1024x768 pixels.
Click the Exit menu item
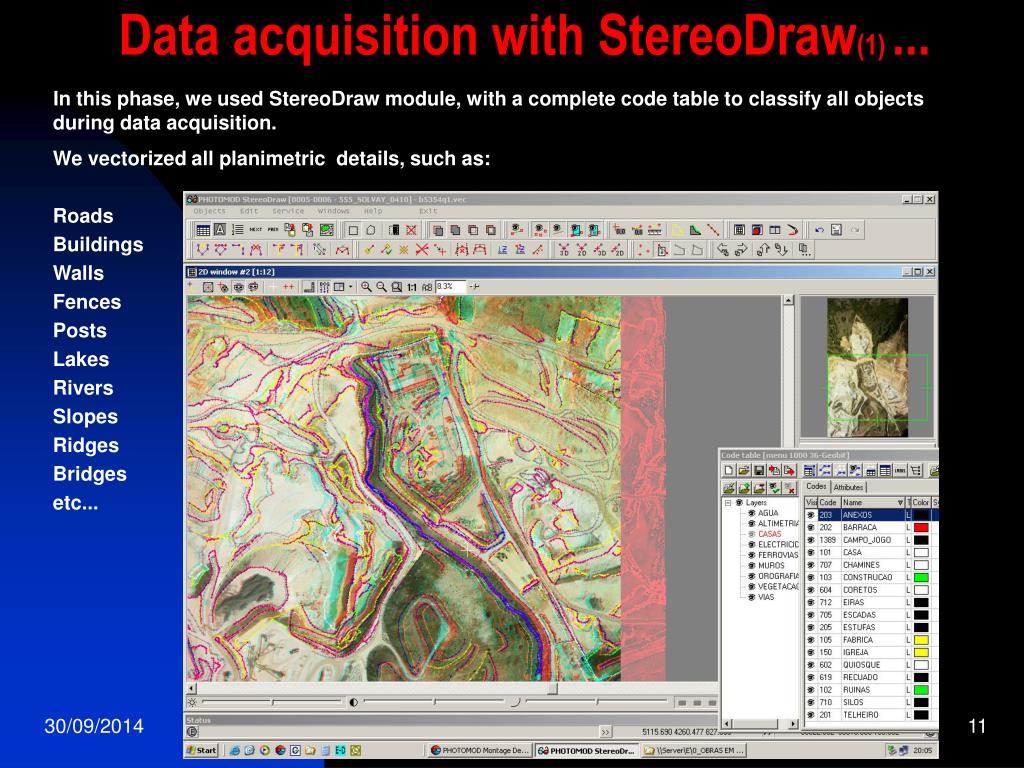coord(428,211)
